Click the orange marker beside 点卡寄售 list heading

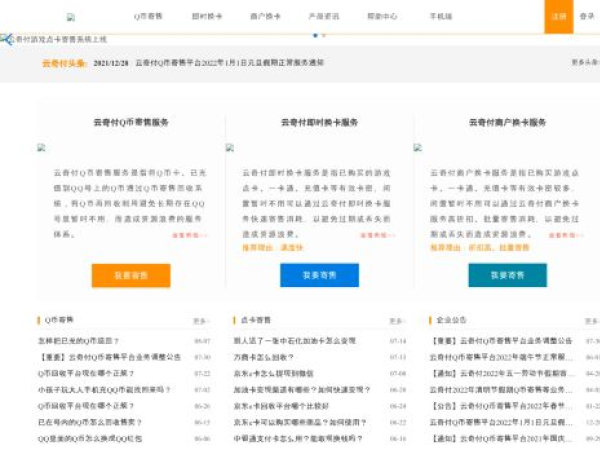point(234,320)
